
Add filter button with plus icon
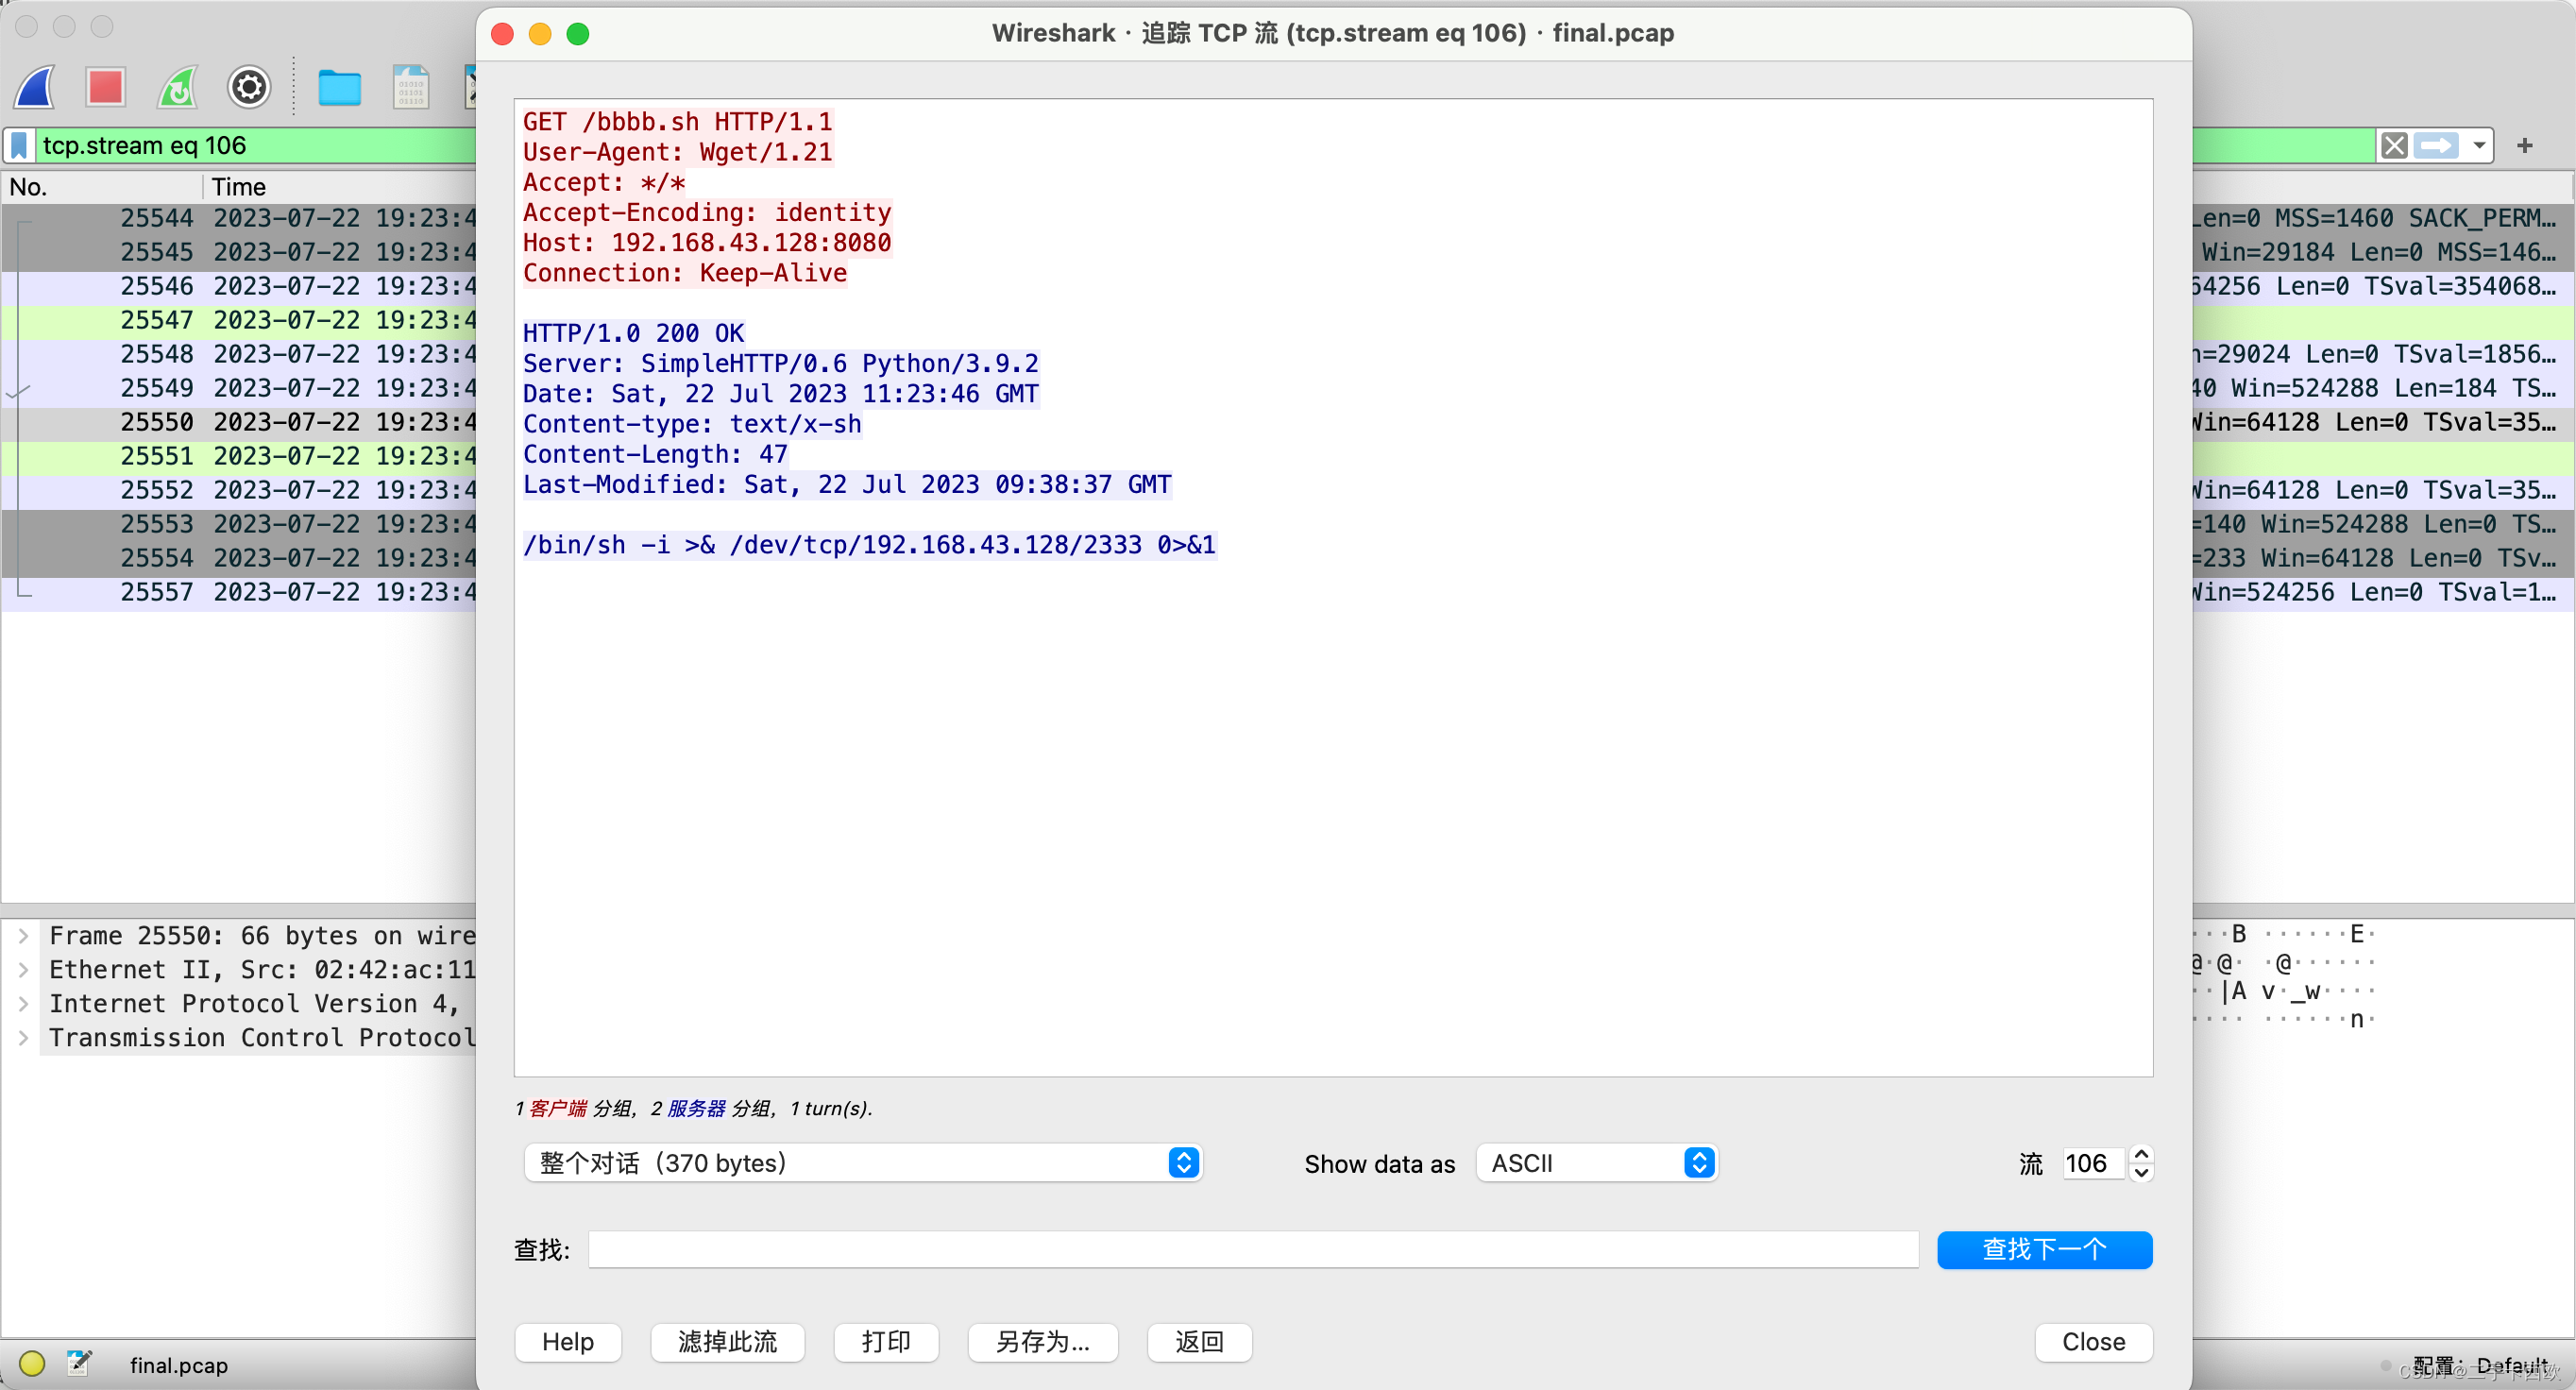click(2524, 146)
